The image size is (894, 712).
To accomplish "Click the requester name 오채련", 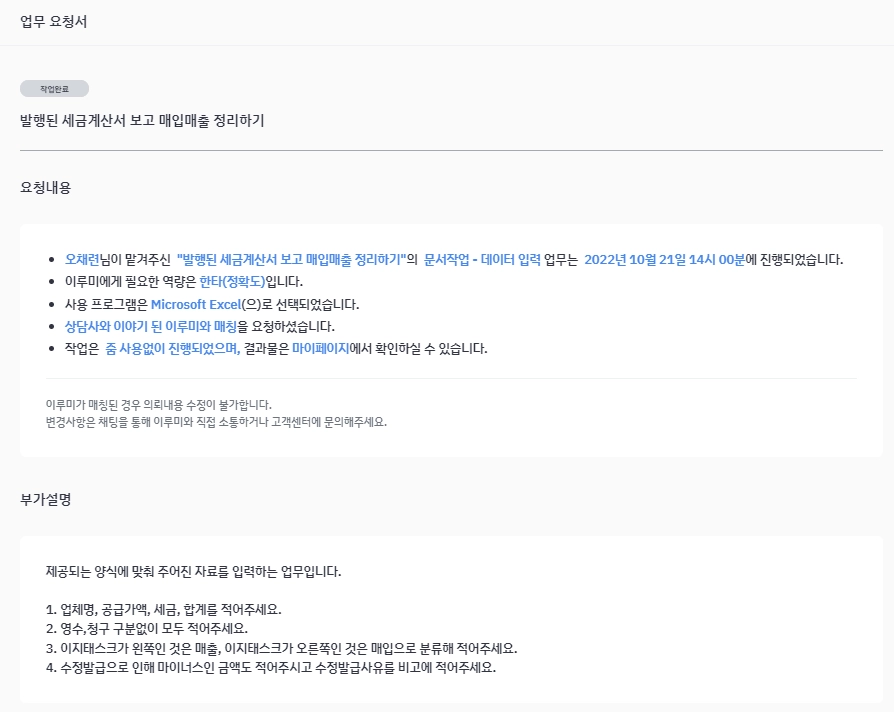I will coord(82,259).
